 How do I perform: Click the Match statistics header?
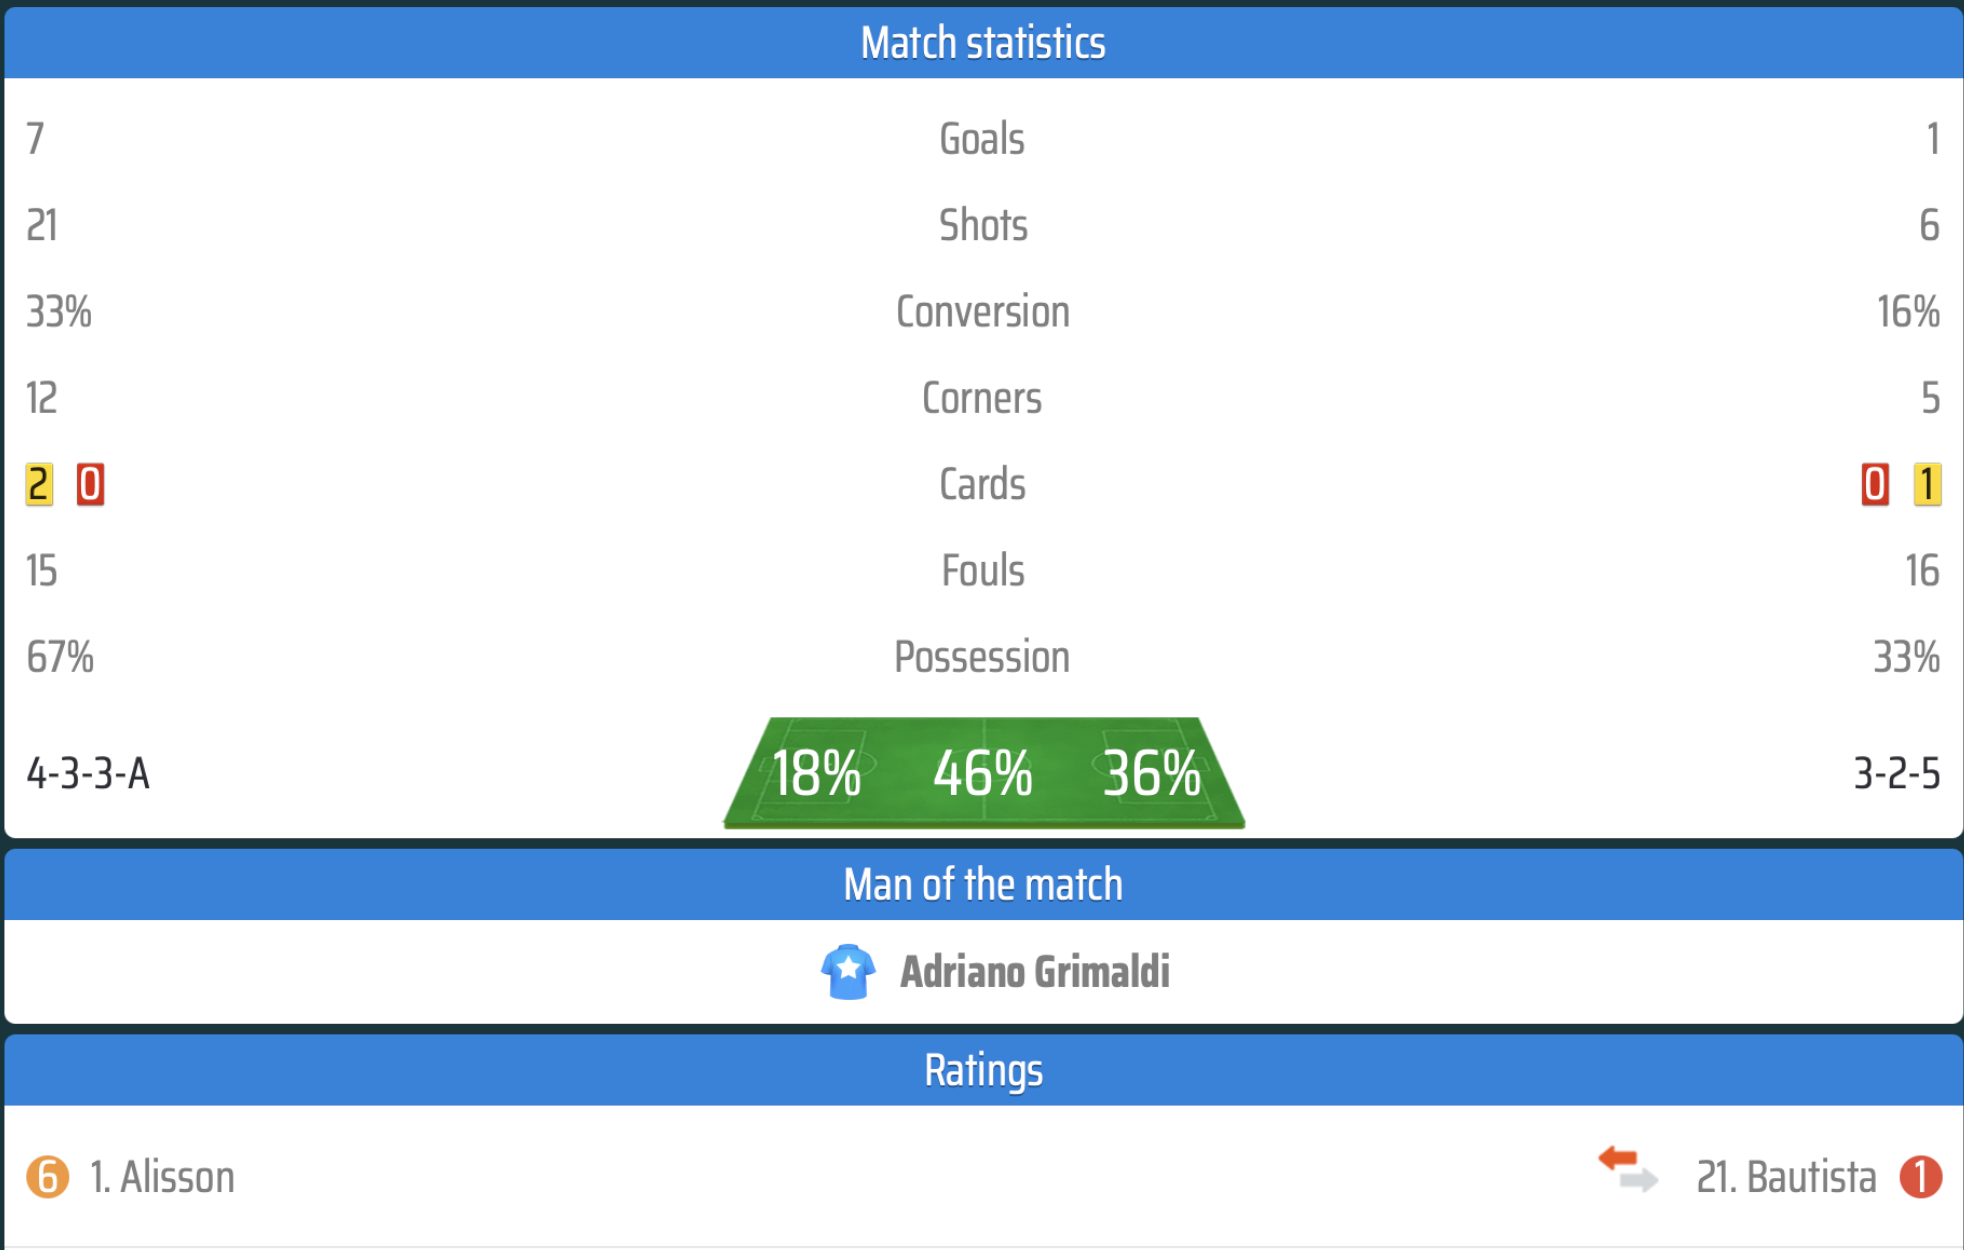tap(983, 43)
